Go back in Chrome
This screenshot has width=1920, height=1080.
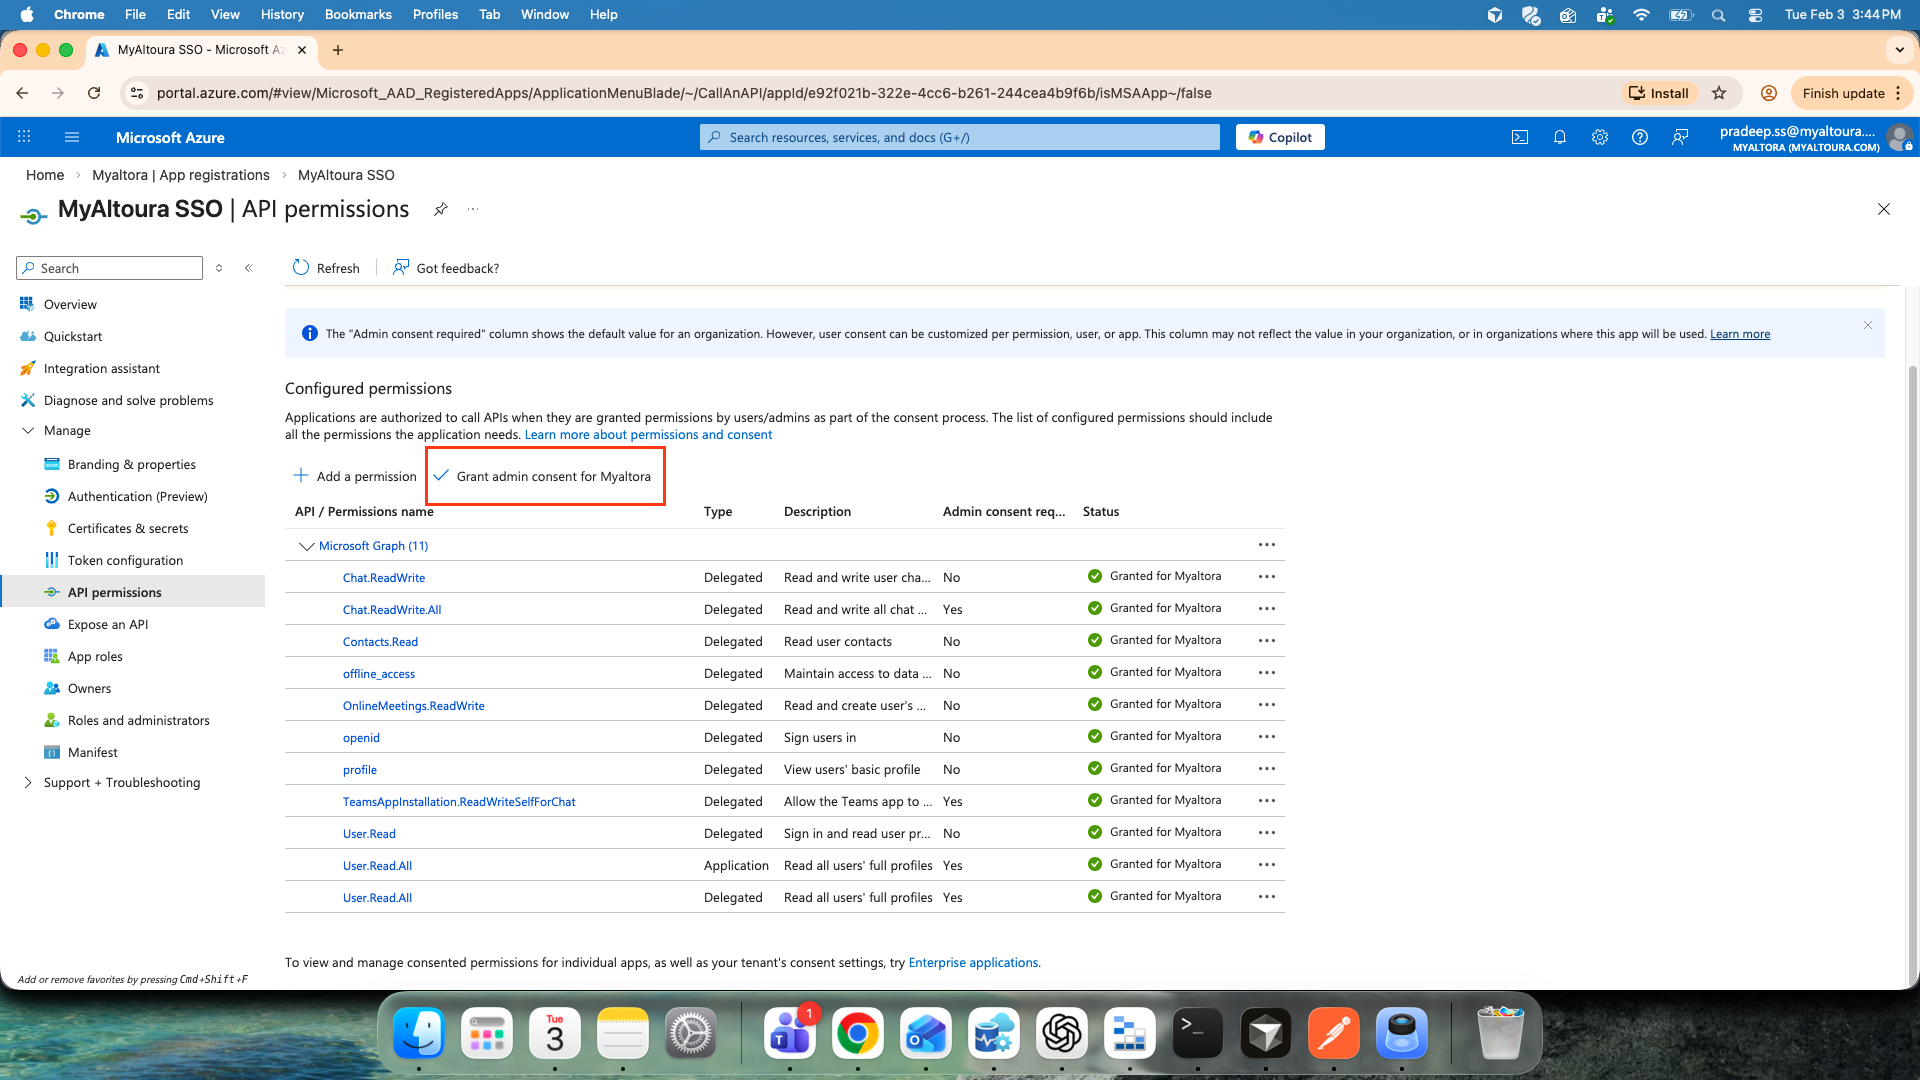[22, 93]
